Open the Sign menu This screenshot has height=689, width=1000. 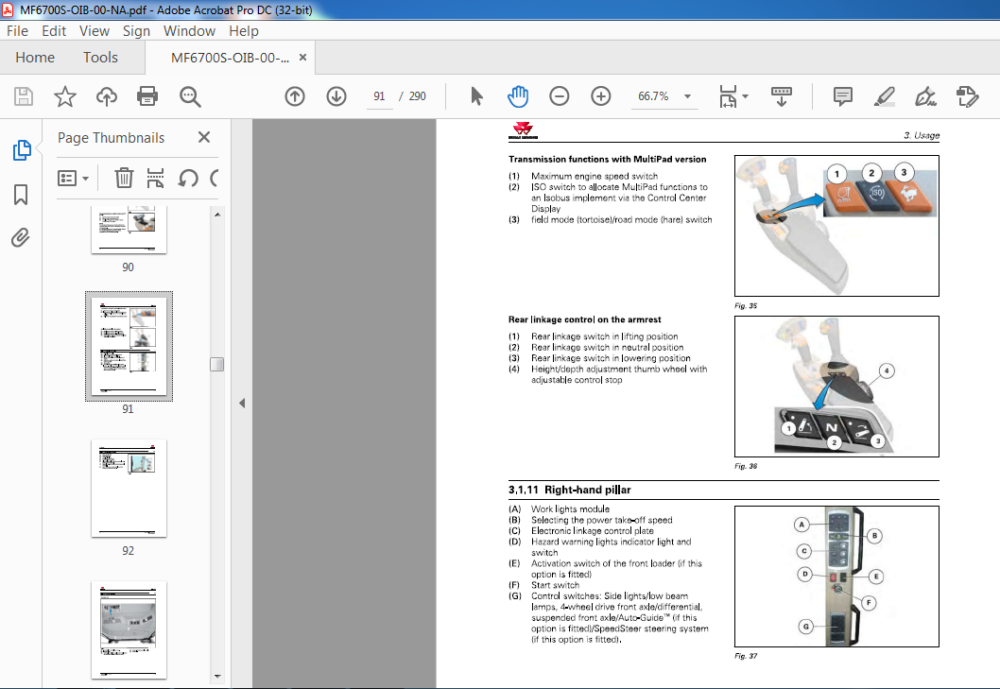136,31
